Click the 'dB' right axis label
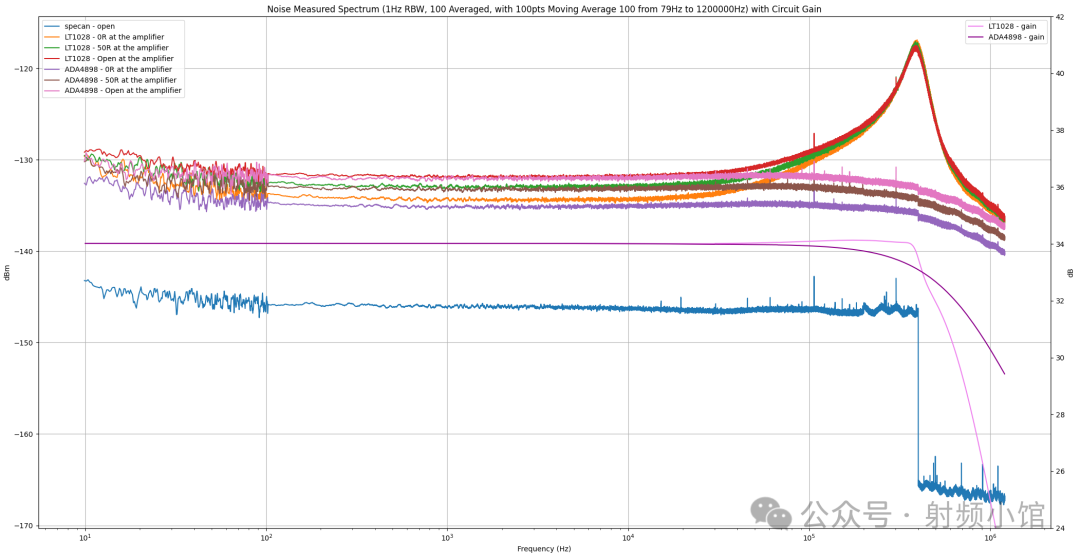The width and height of the screenshot is (1080, 558). click(x=1071, y=273)
